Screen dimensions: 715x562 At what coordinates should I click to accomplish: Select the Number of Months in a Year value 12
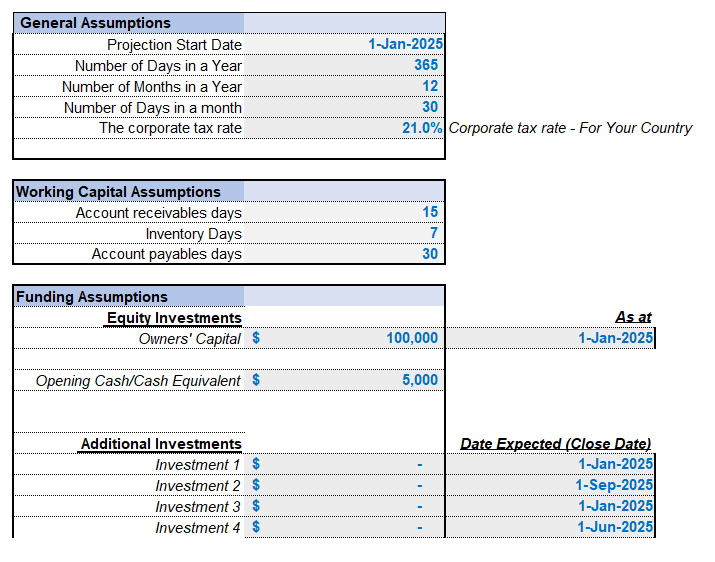[430, 86]
